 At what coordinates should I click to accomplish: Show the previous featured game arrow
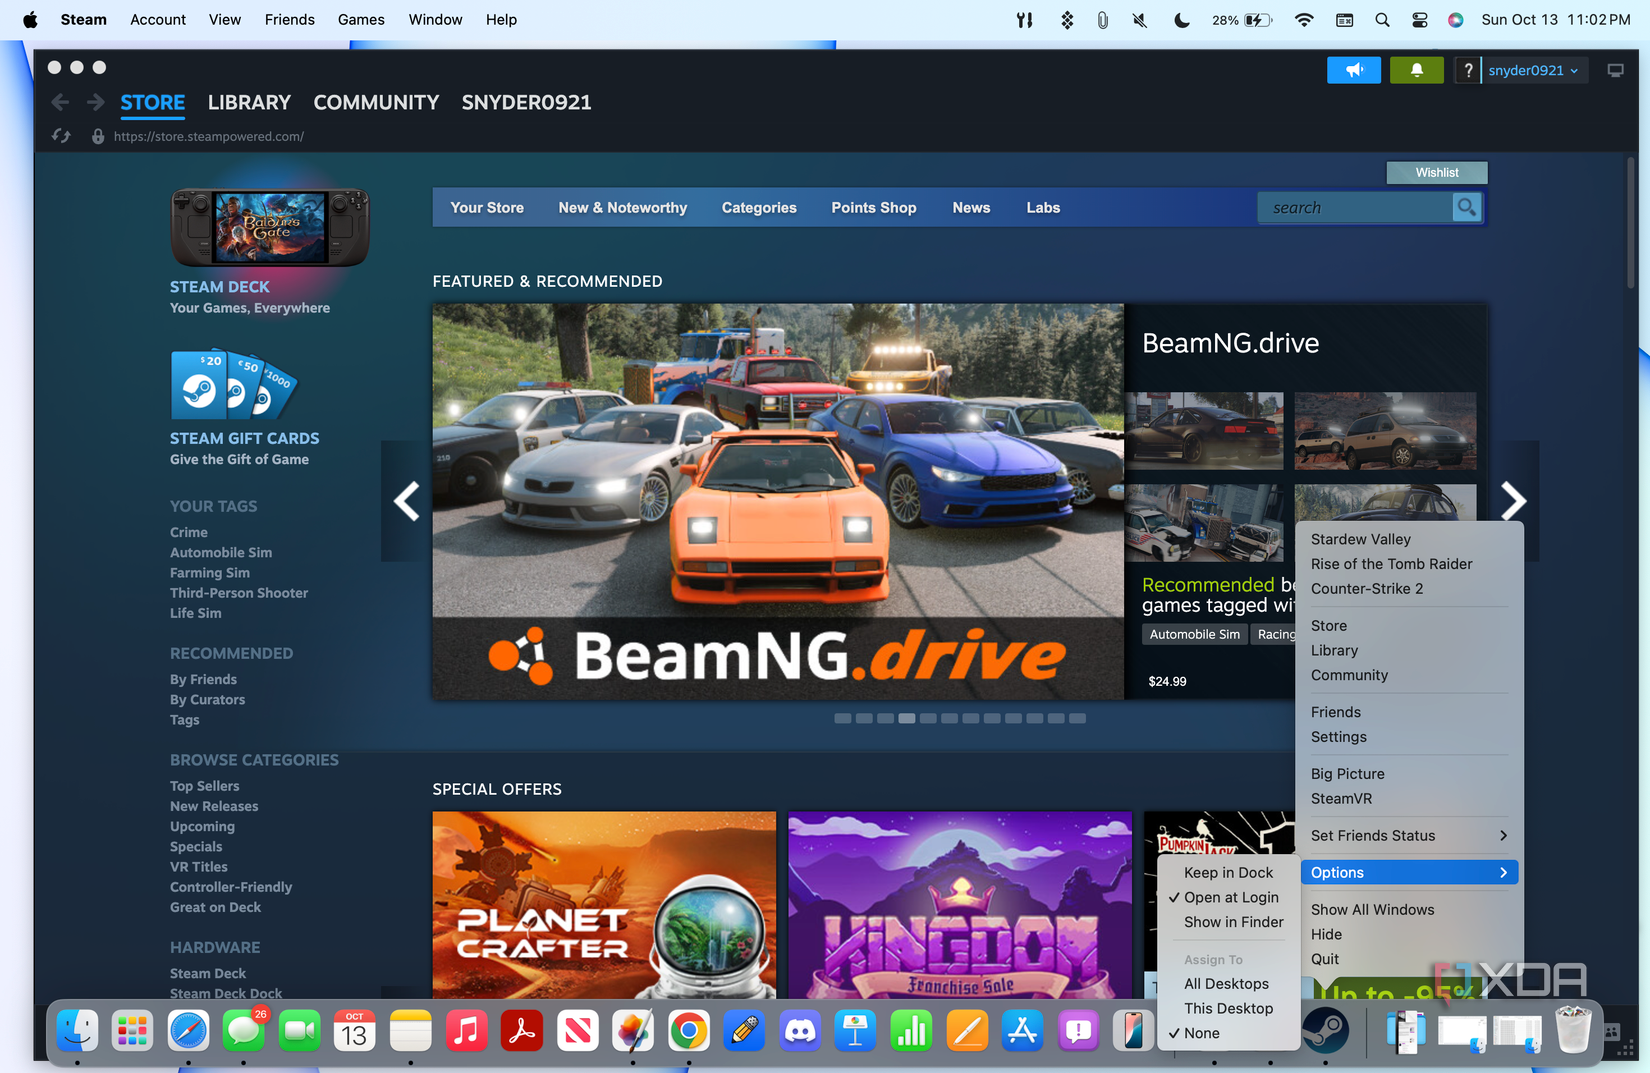[406, 500]
